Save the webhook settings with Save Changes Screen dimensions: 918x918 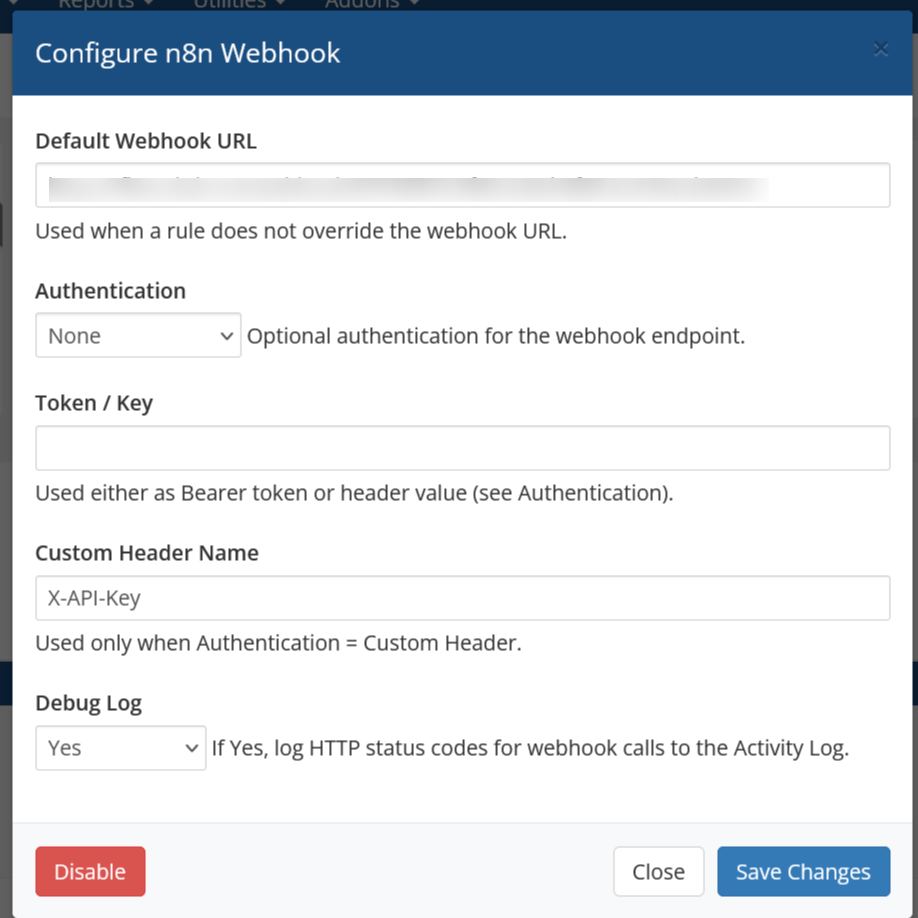803,872
